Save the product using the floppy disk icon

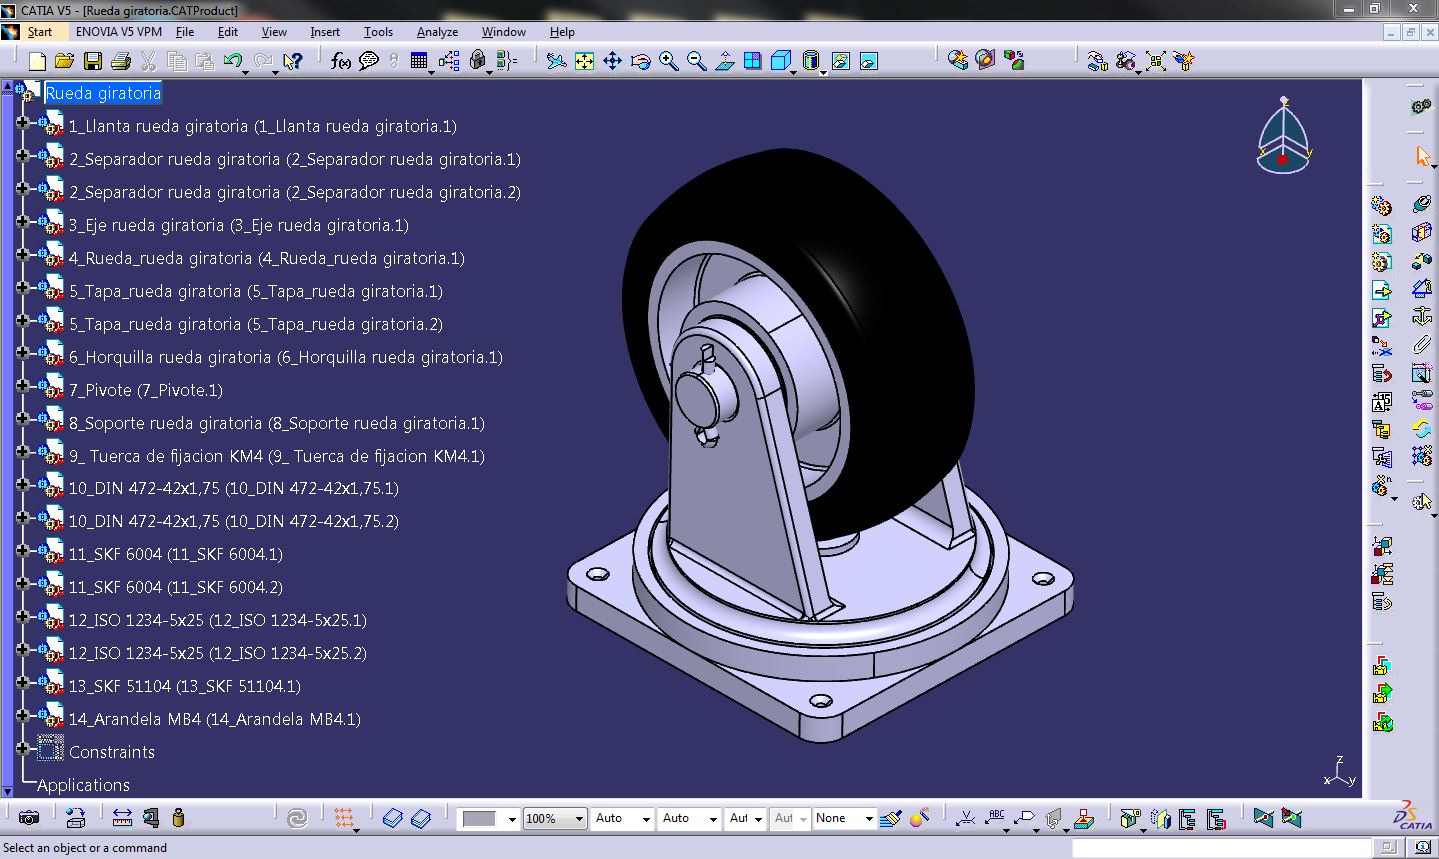pyautogui.click(x=92, y=61)
